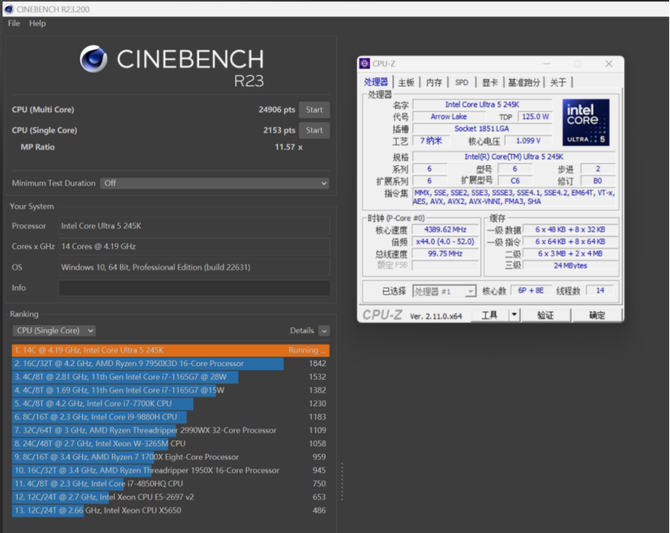The height and width of the screenshot is (533, 670).
Task: Click the Windows 10 OS field
Action: [x=194, y=268]
